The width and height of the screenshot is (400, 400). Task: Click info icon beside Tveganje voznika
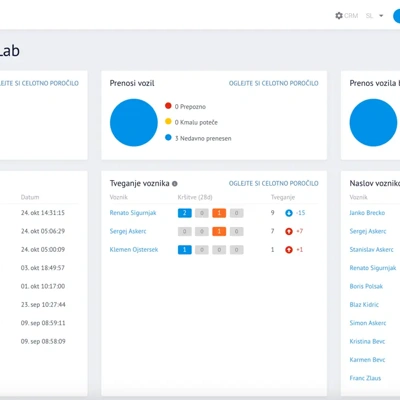point(175,184)
